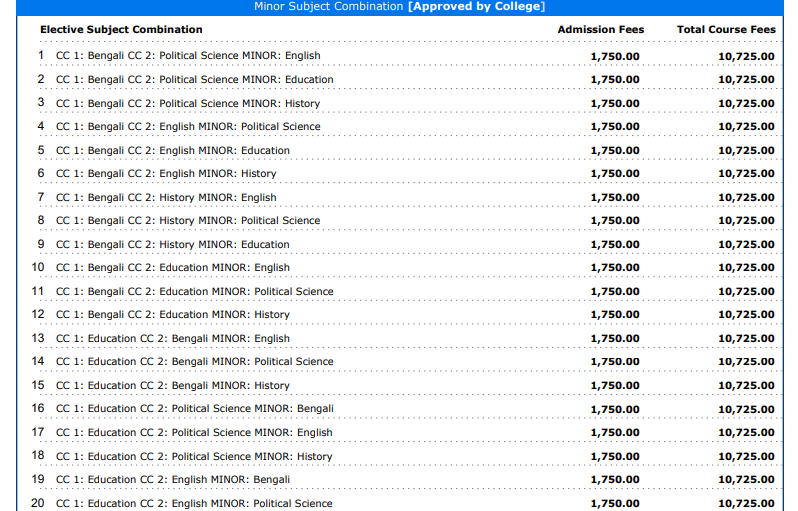Click the total course fees in row 10
This screenshot has height=511, width=798.
746,268
